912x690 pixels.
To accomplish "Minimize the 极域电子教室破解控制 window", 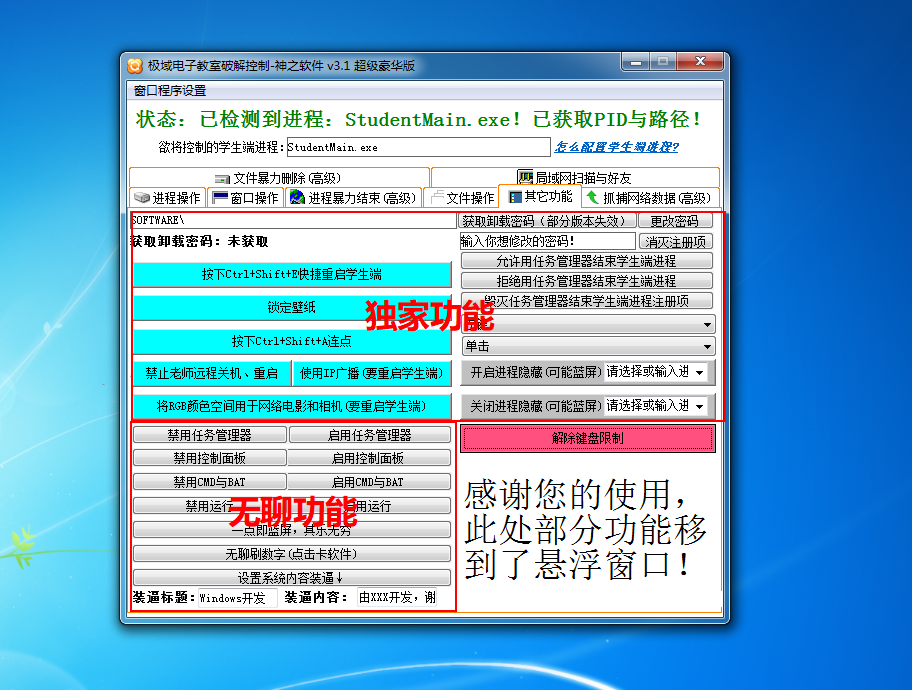I will (x=636, y=62).
